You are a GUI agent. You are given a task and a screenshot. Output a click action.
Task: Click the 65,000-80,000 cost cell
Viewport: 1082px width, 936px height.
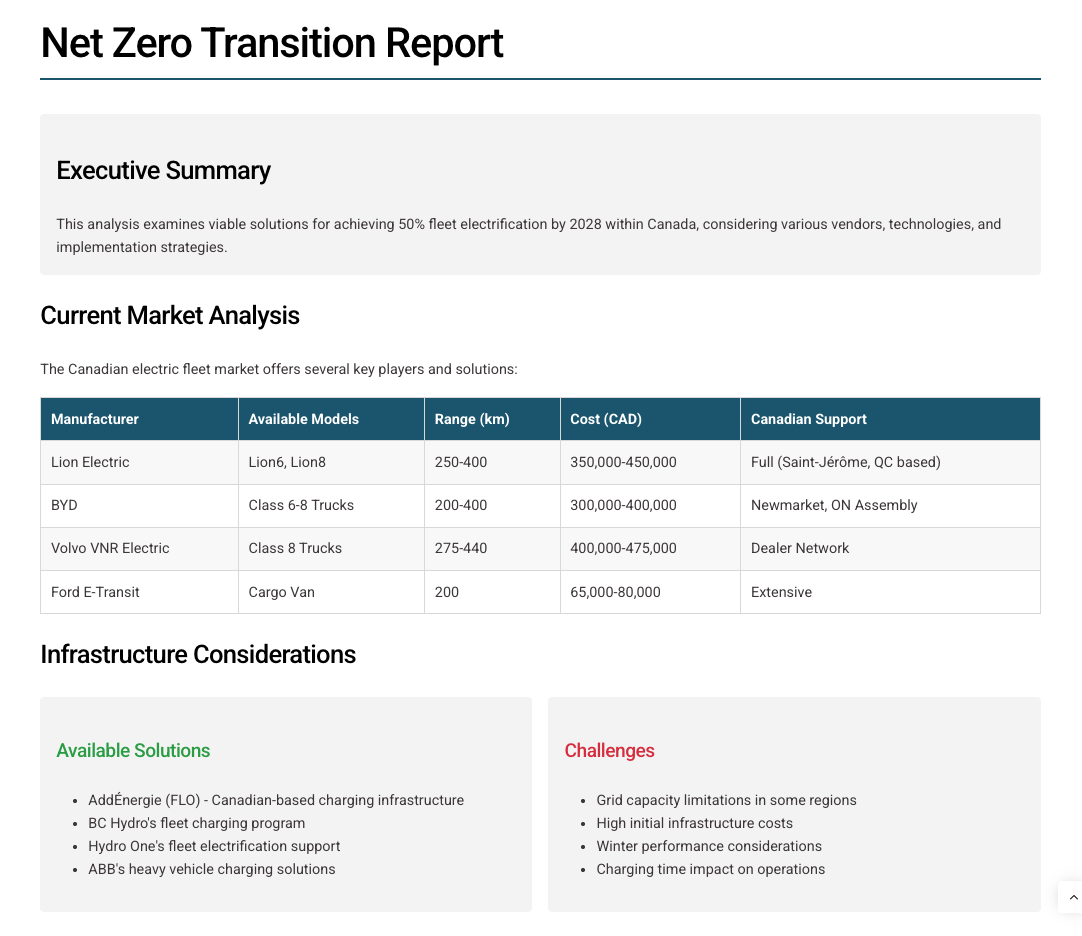(x=650, y=592)
